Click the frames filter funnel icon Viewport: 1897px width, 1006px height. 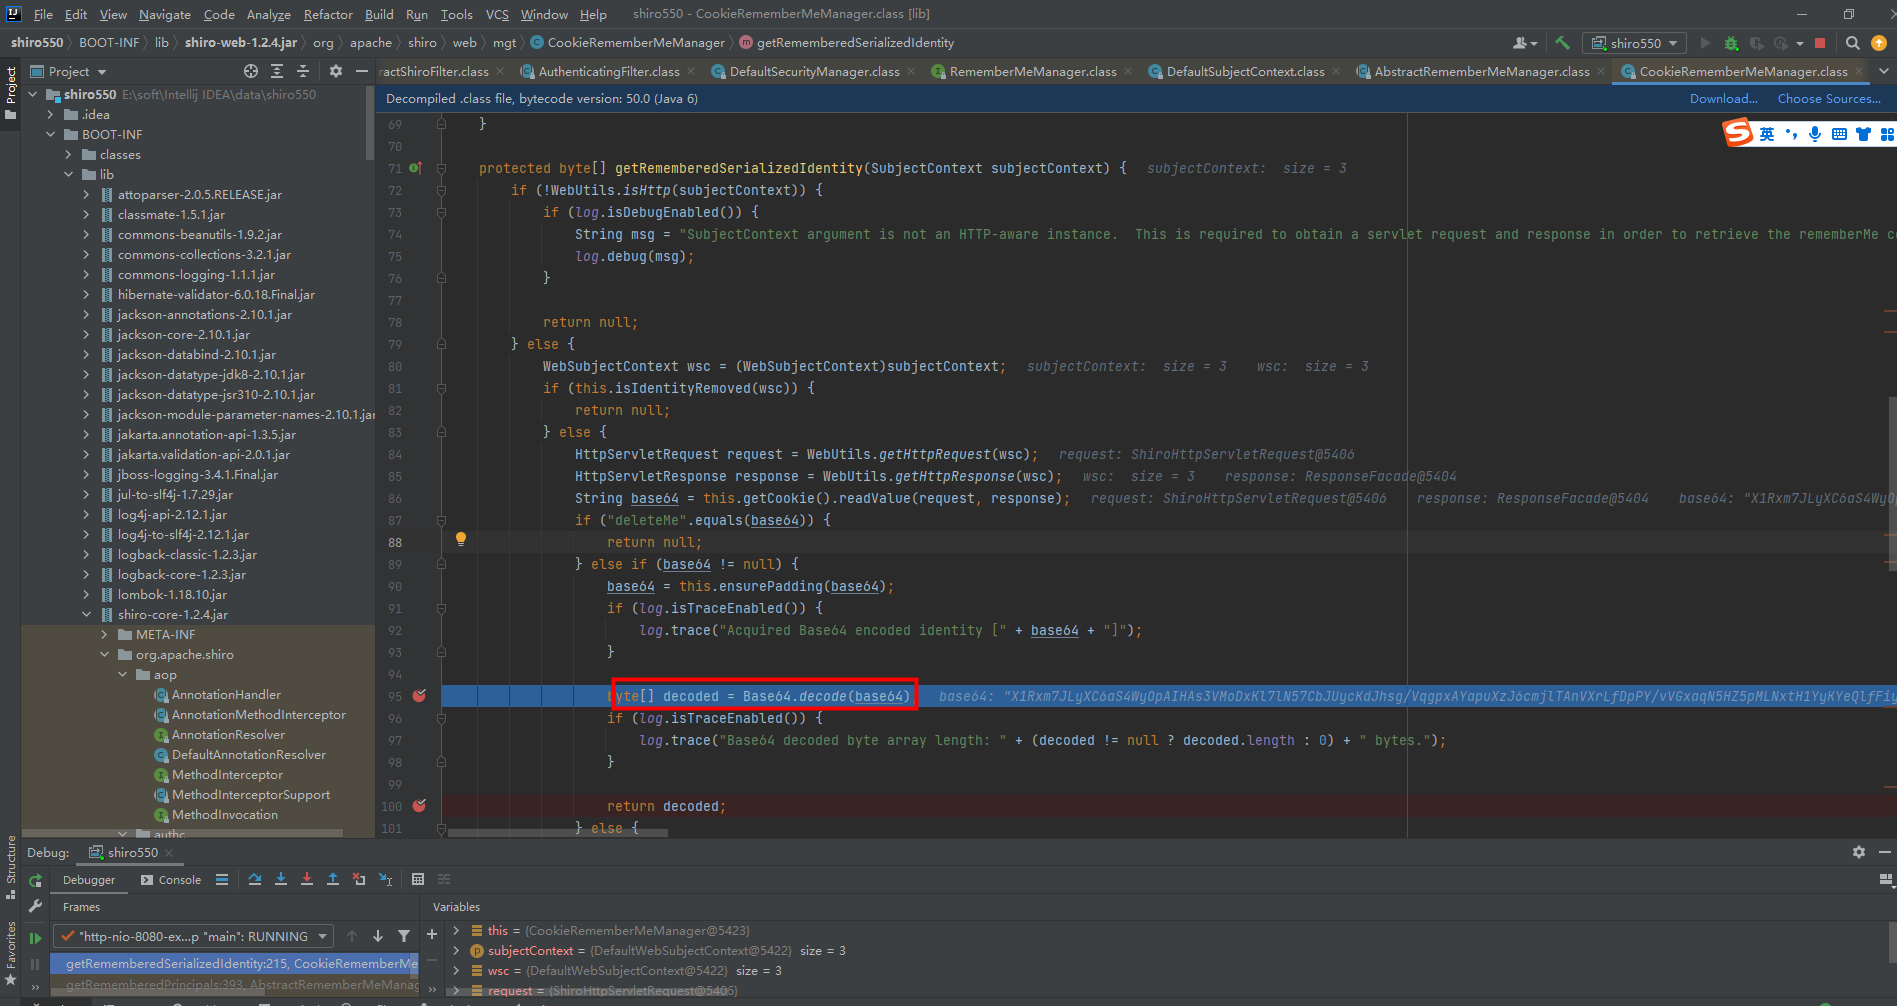coord(404,936)
